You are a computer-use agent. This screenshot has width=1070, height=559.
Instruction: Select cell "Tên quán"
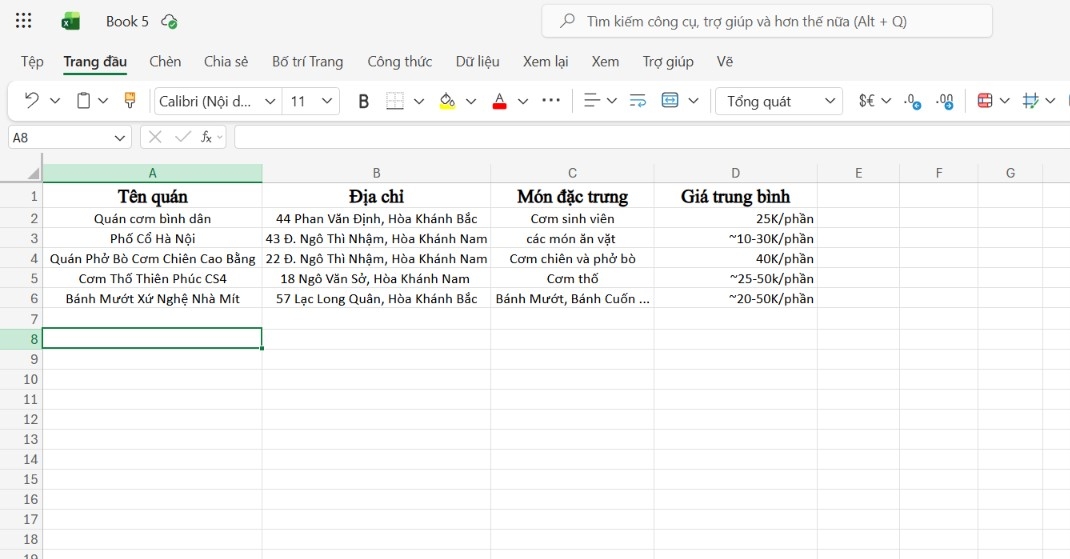click(x=152, y=197)
